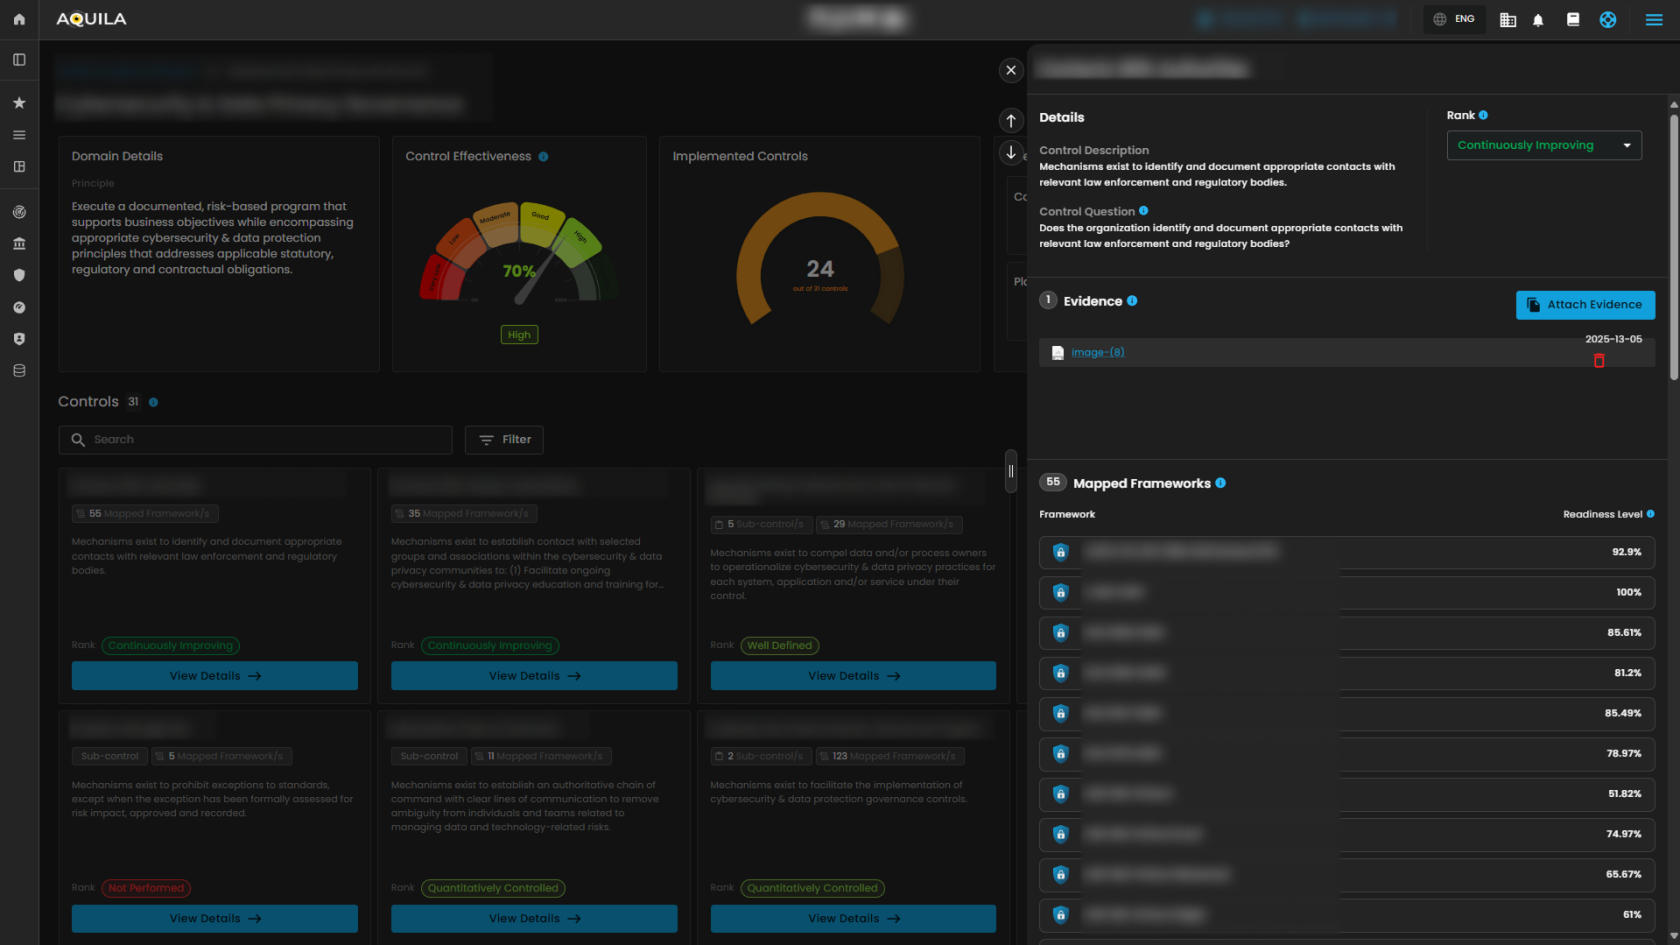Click the red delete icon for image-(8) evidence

point(1598,361)
